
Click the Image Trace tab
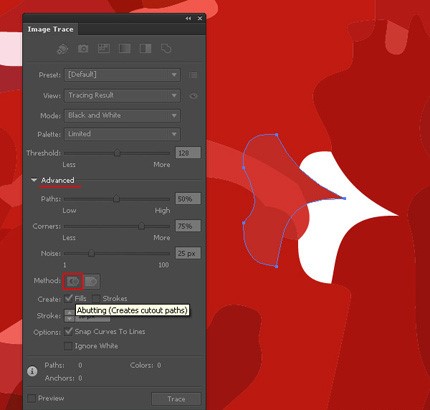50,29
